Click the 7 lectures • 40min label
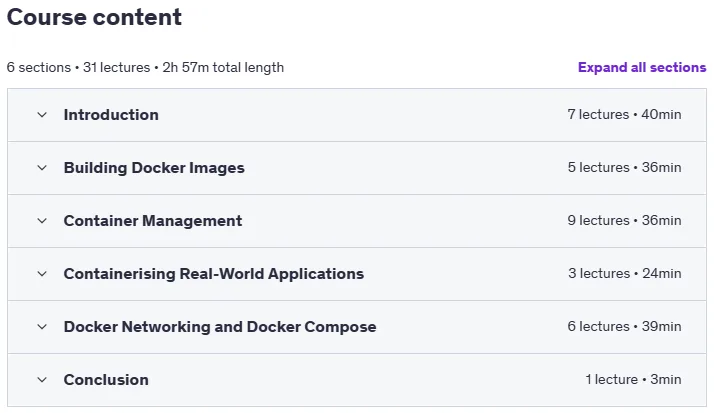 624,114
